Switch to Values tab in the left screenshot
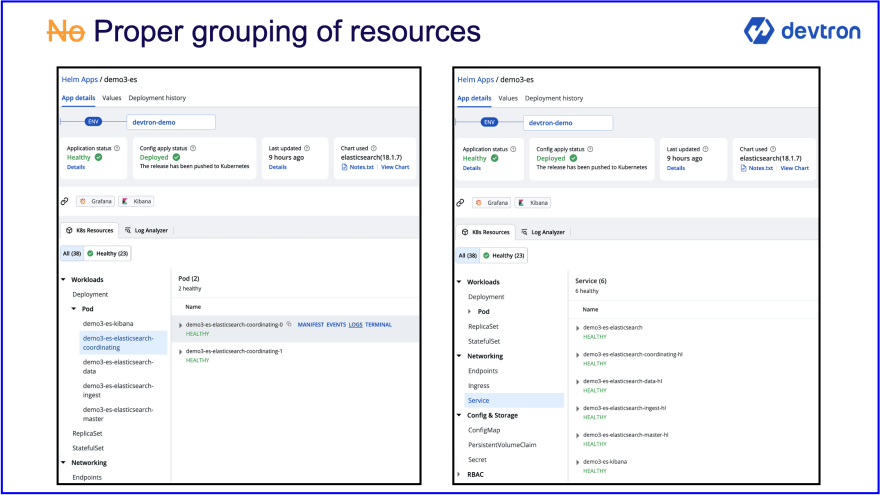880x495 pixels. coord(112,98)
